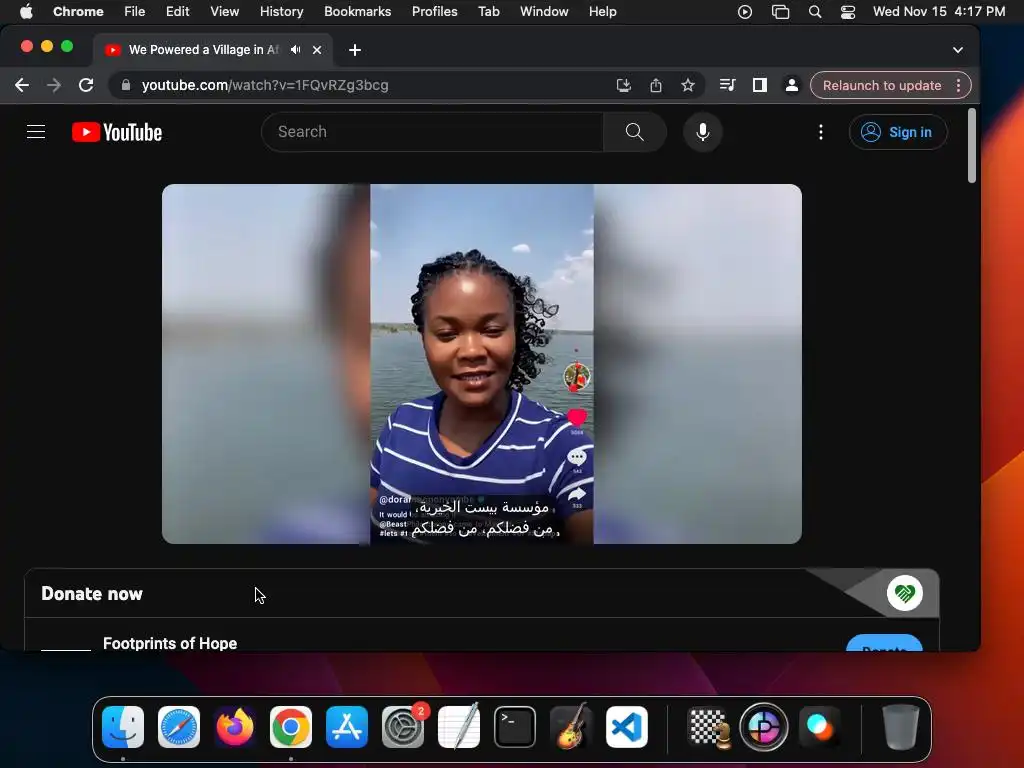
Task: Click the search magnifier button on YouTube
Action: [635, 132]
